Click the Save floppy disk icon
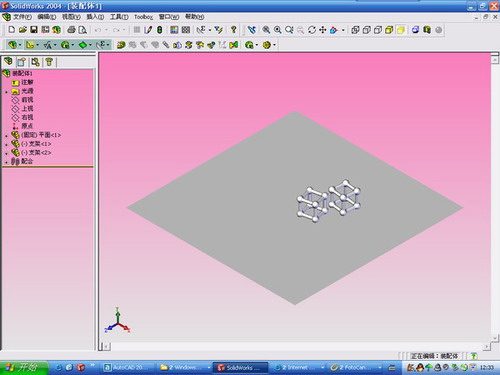The width and height of the screenshot is (500, 375). tap(34, 30)
